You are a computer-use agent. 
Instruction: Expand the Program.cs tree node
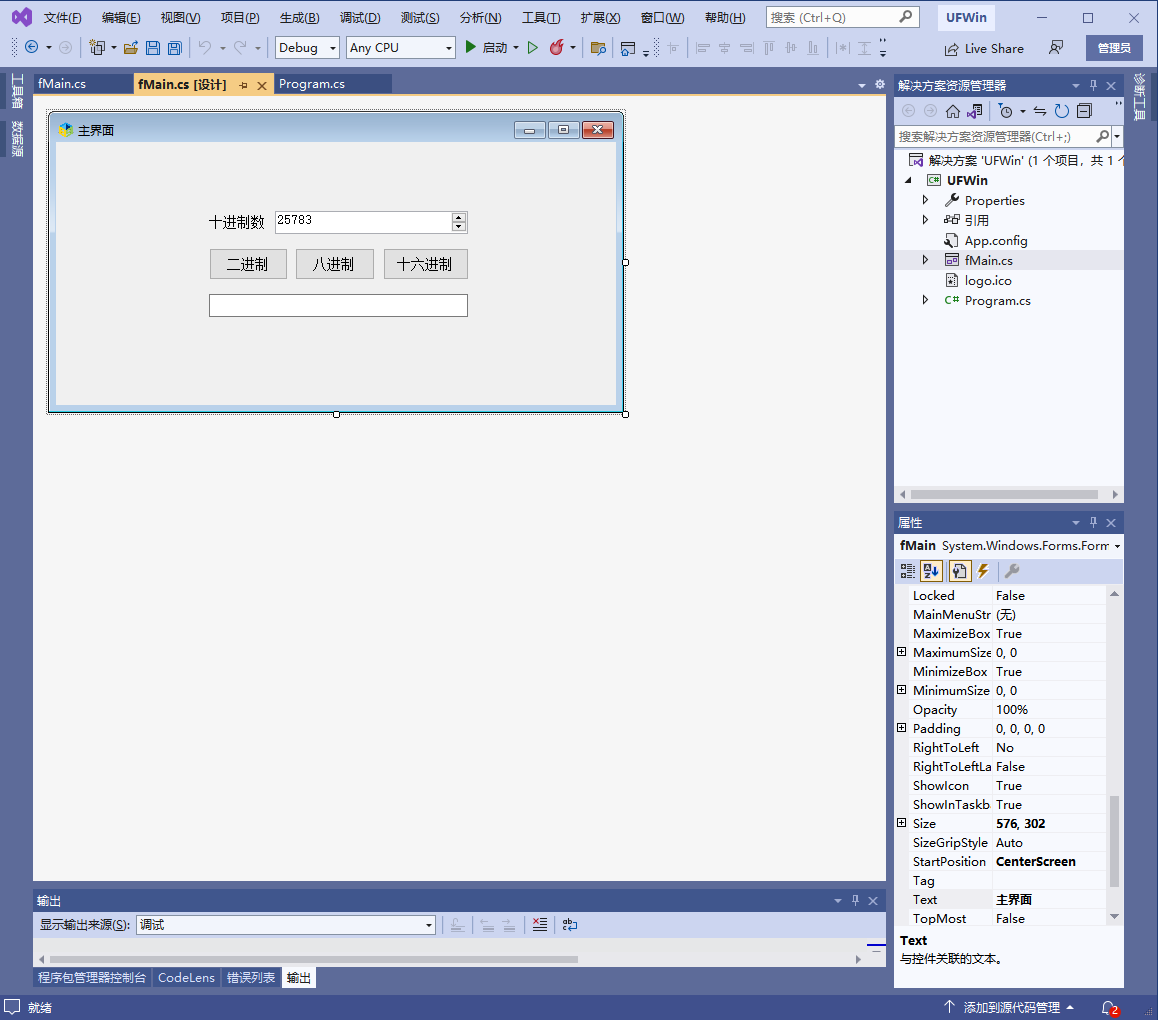tap(925, 300)
